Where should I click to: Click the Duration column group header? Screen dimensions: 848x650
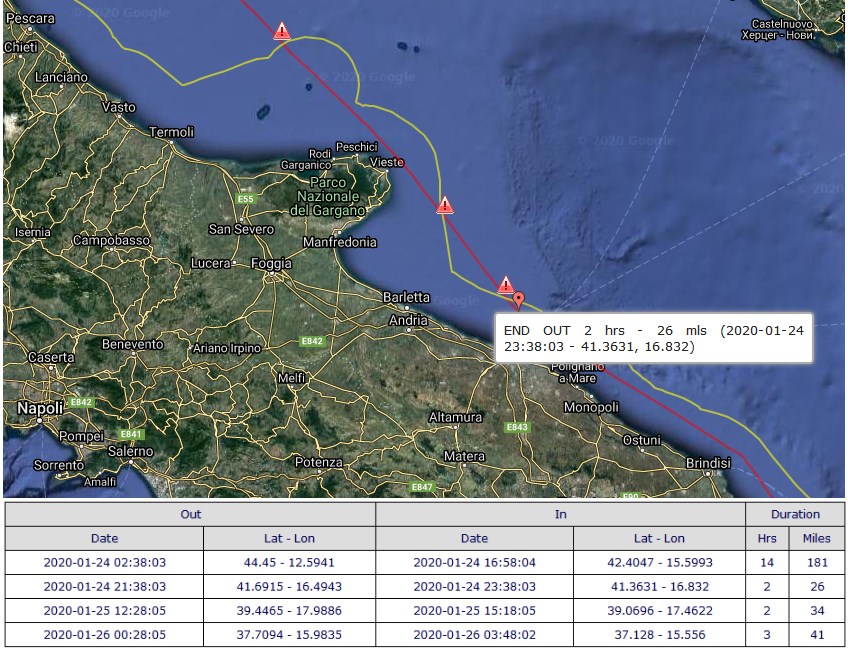(x=795, y=514)
